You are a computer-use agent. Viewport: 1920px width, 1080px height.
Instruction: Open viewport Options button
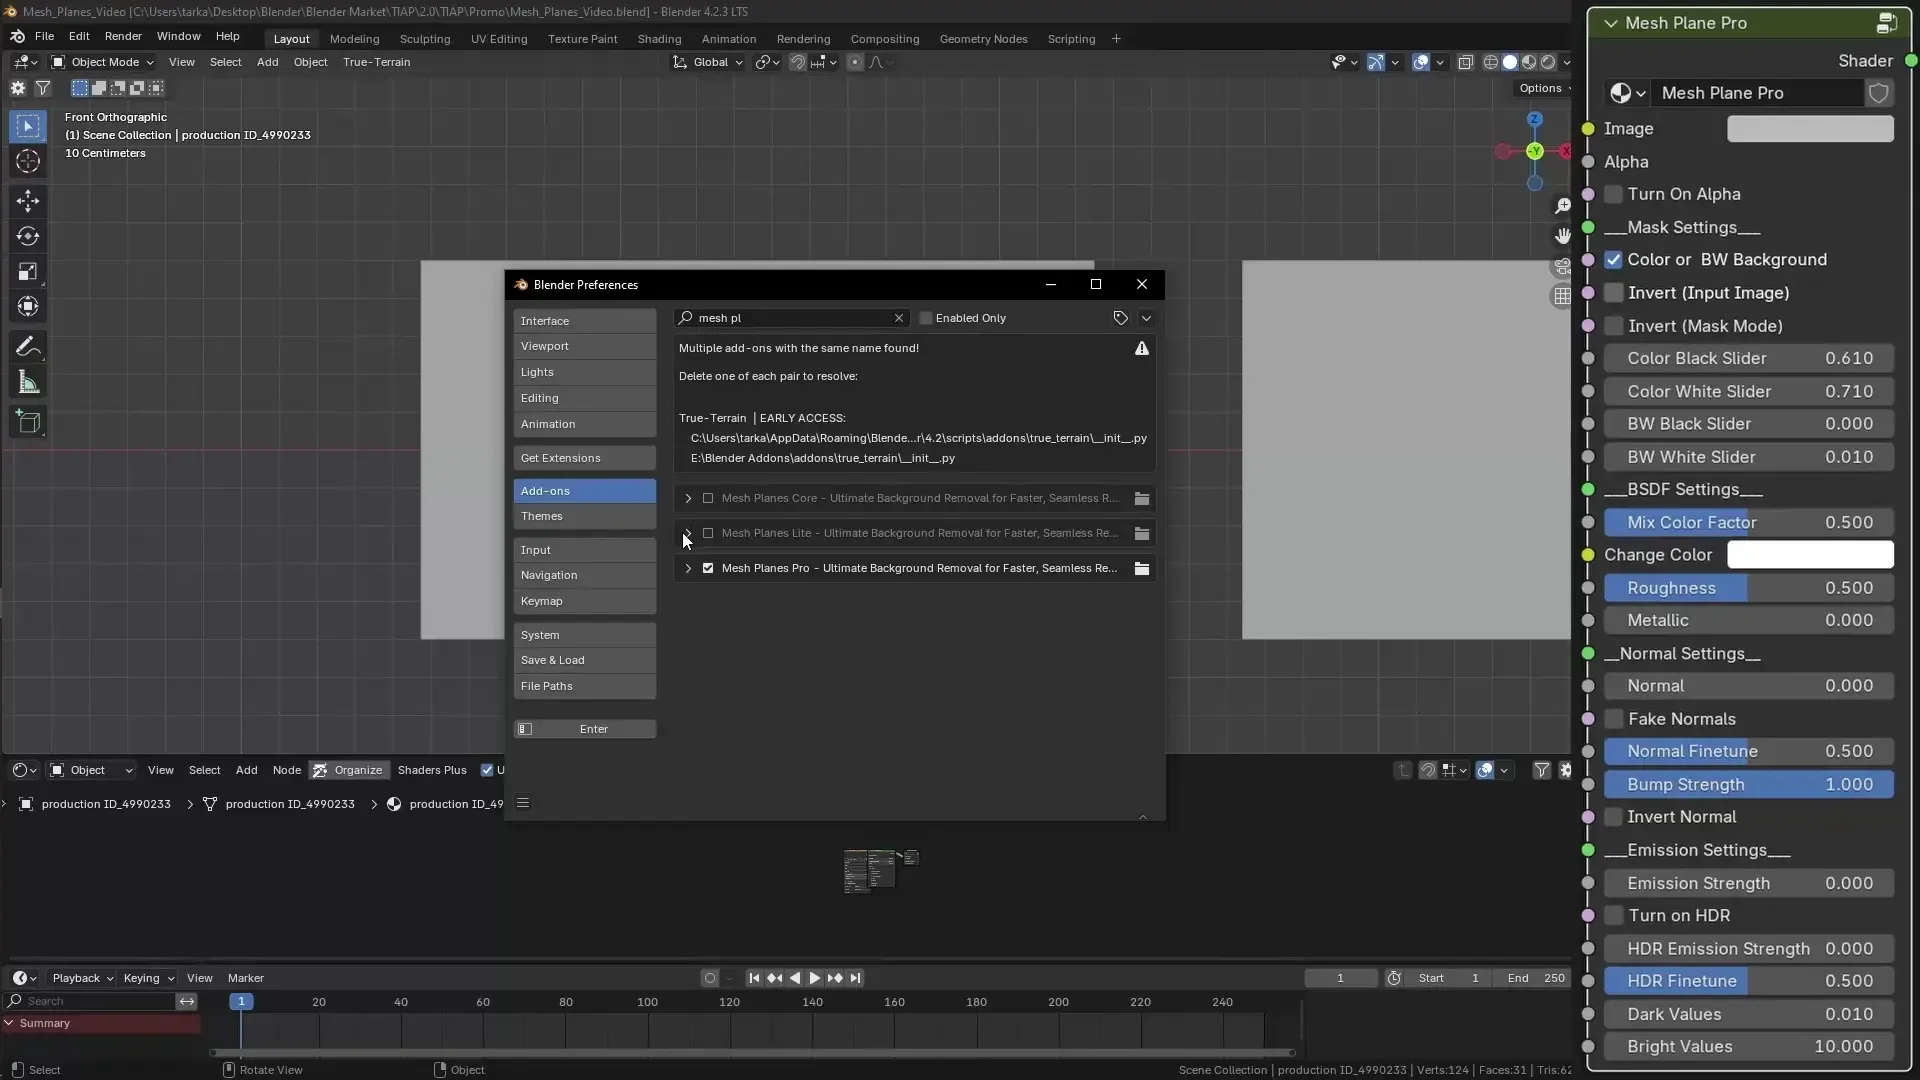coord(1543,88)
